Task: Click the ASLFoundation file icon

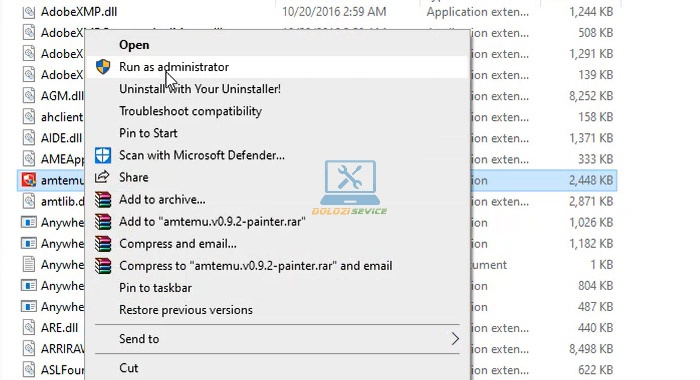Action: pyautogui.click(x=29, y=370)
